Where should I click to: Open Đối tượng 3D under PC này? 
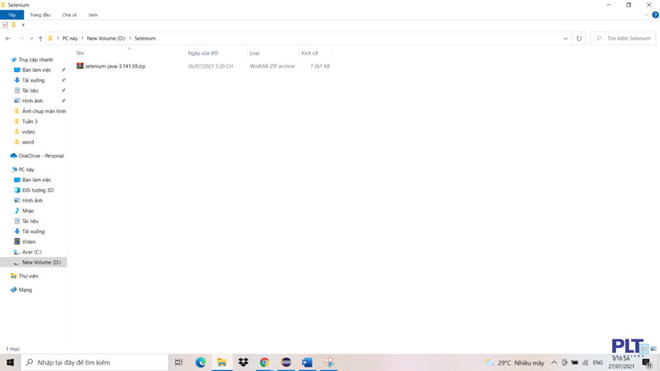click(x=37, y=190)
